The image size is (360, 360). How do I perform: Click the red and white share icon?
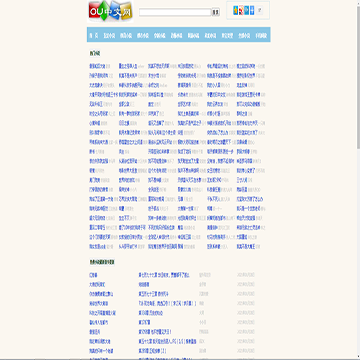click(241, 10)
